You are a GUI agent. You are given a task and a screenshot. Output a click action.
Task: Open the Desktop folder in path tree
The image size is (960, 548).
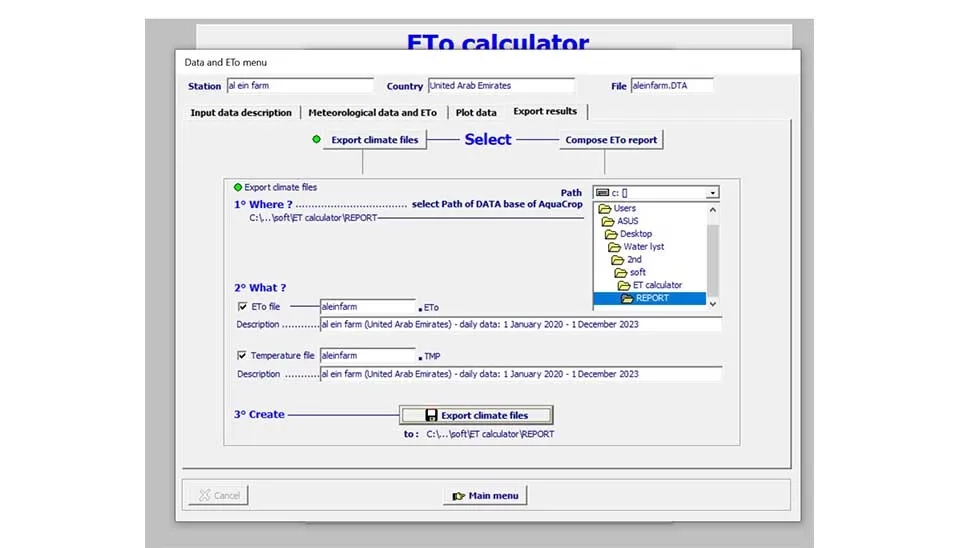635,234
